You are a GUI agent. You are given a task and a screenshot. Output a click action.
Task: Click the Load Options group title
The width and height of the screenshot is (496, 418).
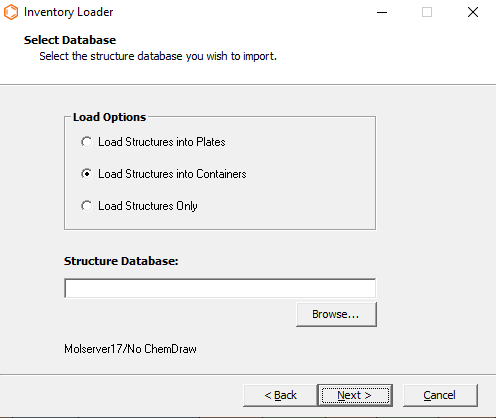tap(109, 117)
